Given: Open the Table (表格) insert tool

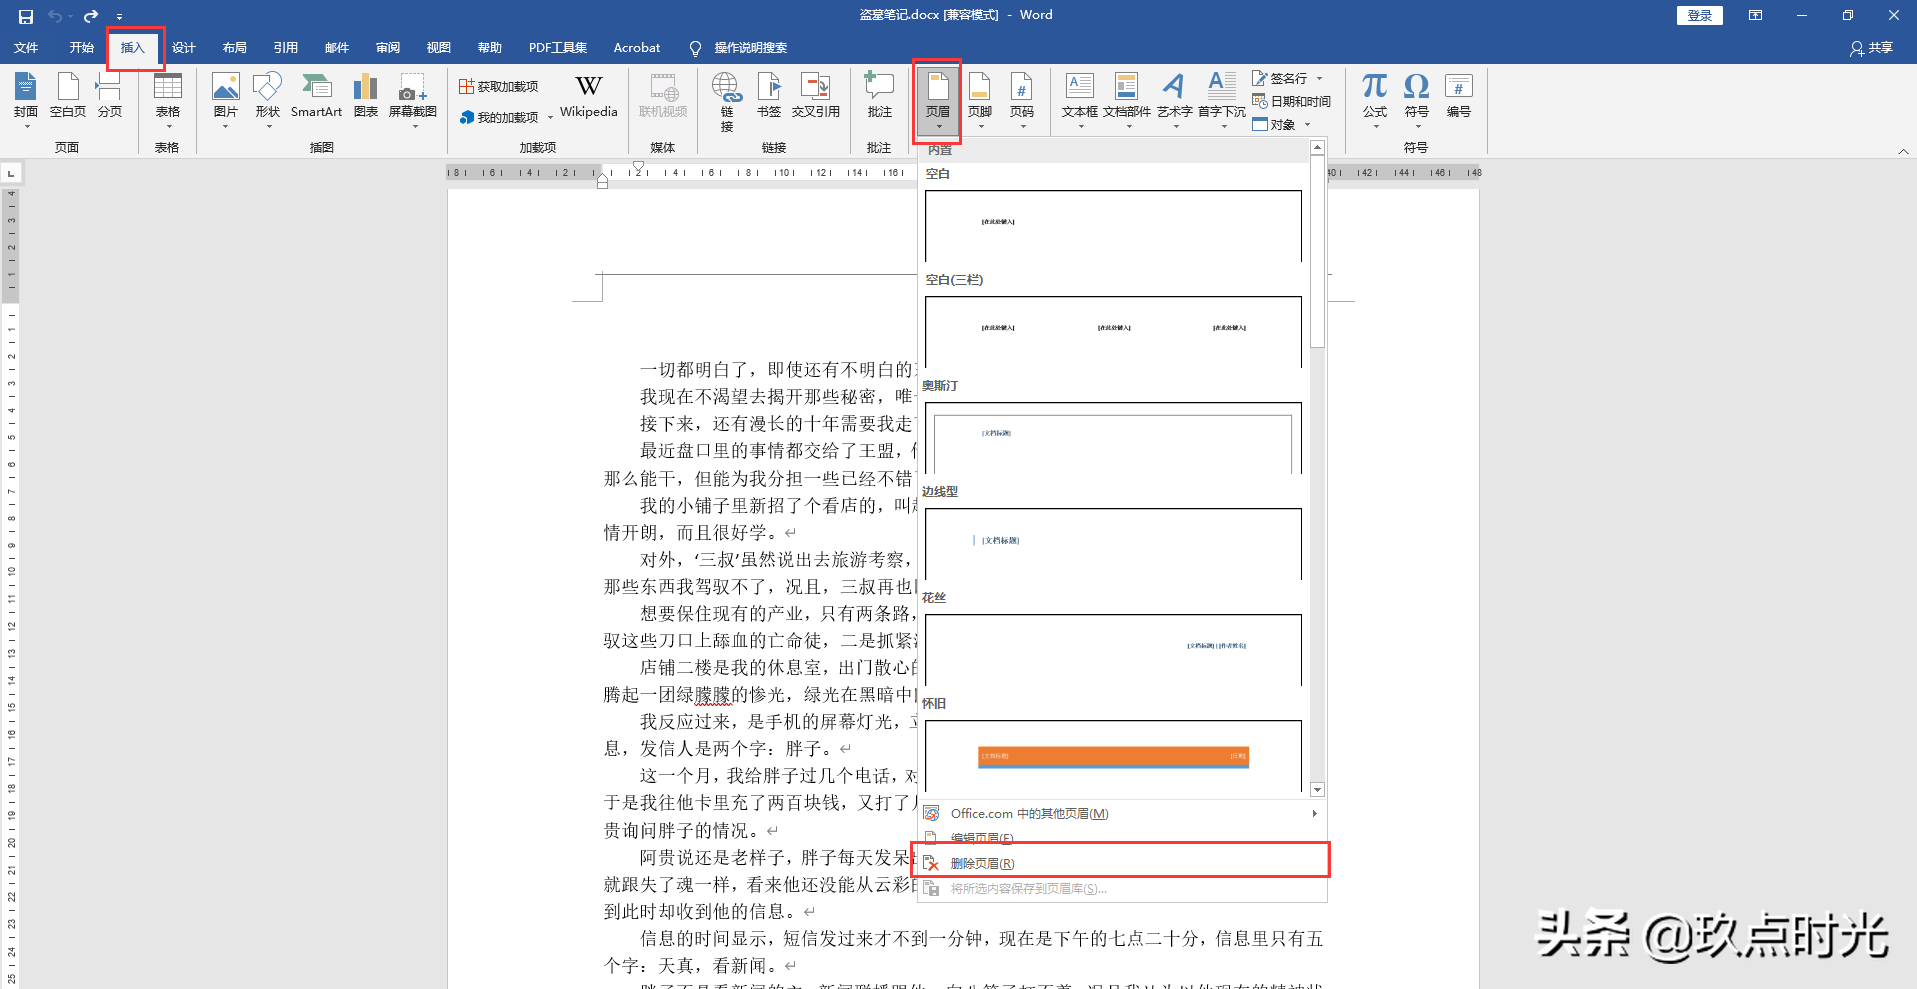Looking at the screenshot, I should 168,100.
